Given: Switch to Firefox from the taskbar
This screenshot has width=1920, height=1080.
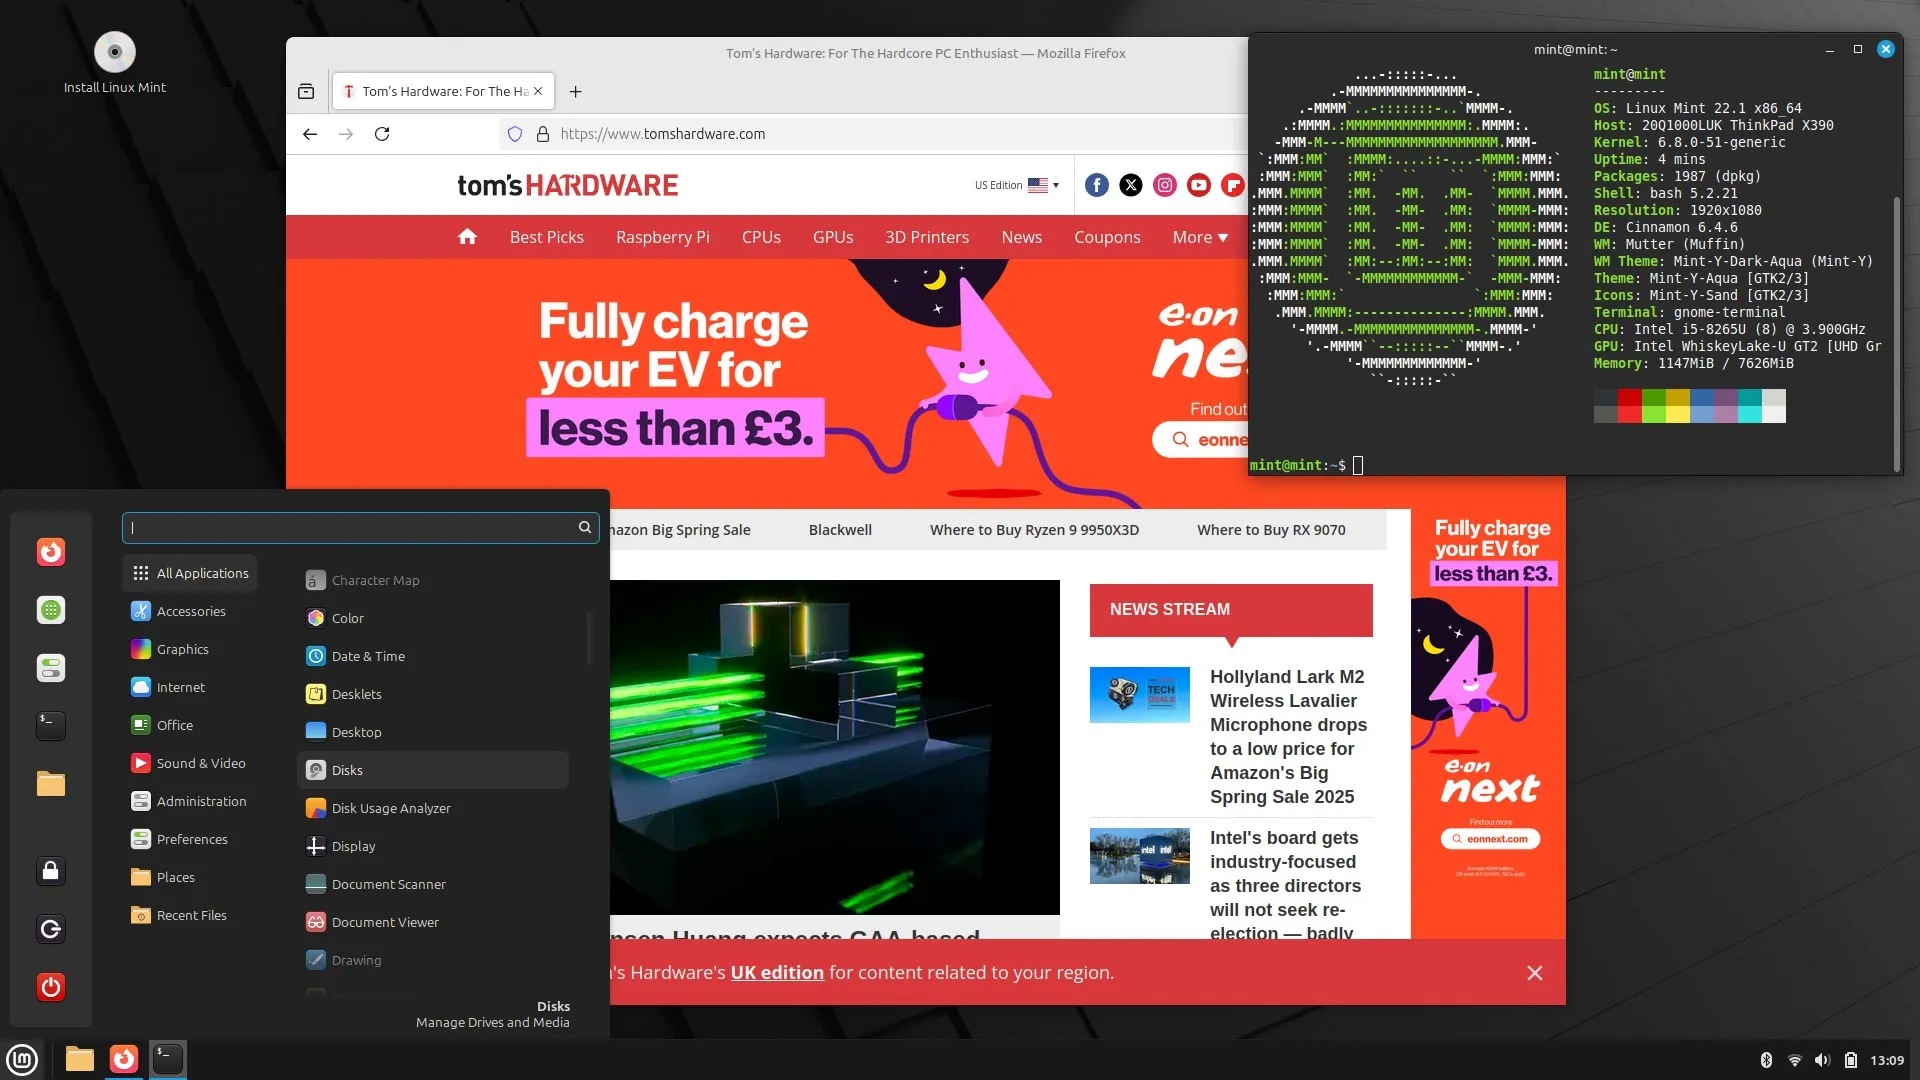Looking at the screenshot, I should pos(124,1059).
